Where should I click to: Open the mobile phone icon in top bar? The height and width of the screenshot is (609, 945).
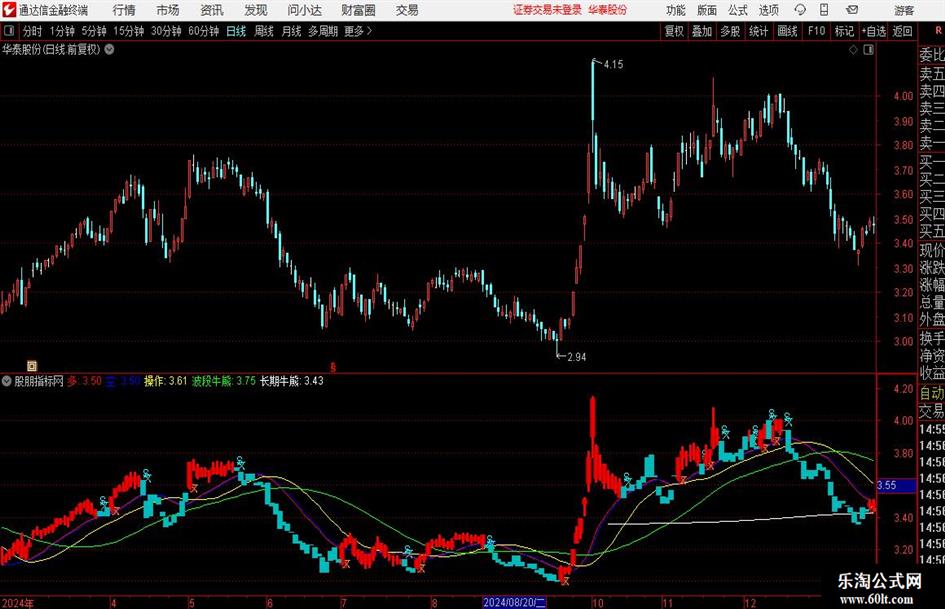pos(824,10)
